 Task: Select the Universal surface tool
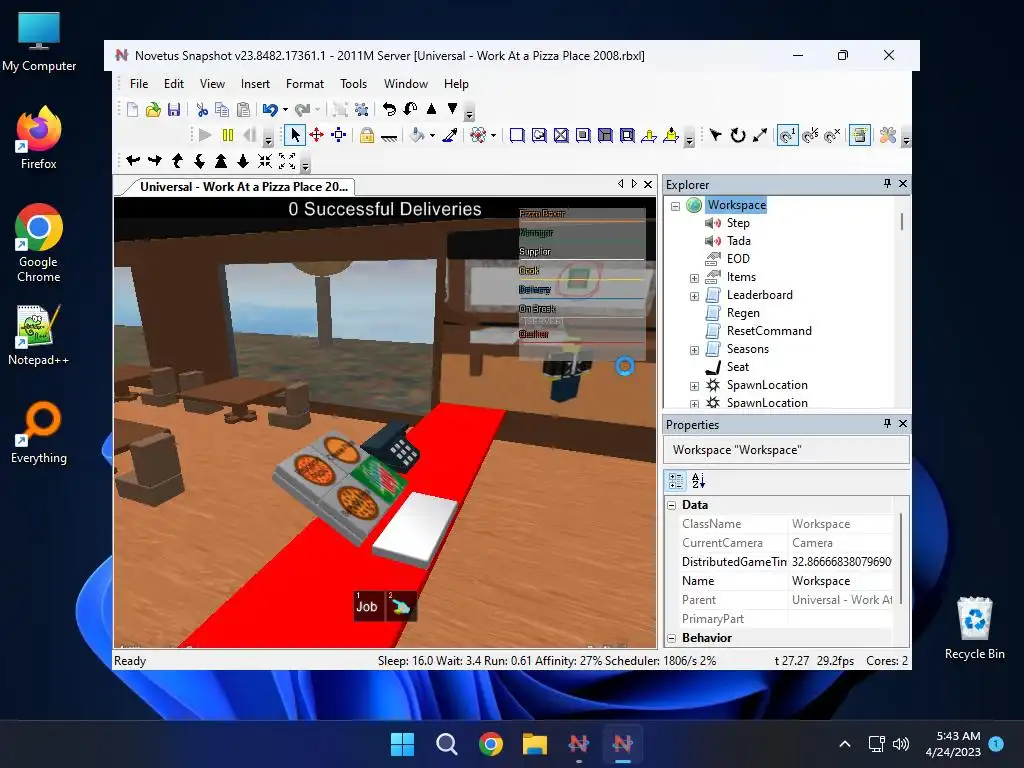click(x=627, y=135)
